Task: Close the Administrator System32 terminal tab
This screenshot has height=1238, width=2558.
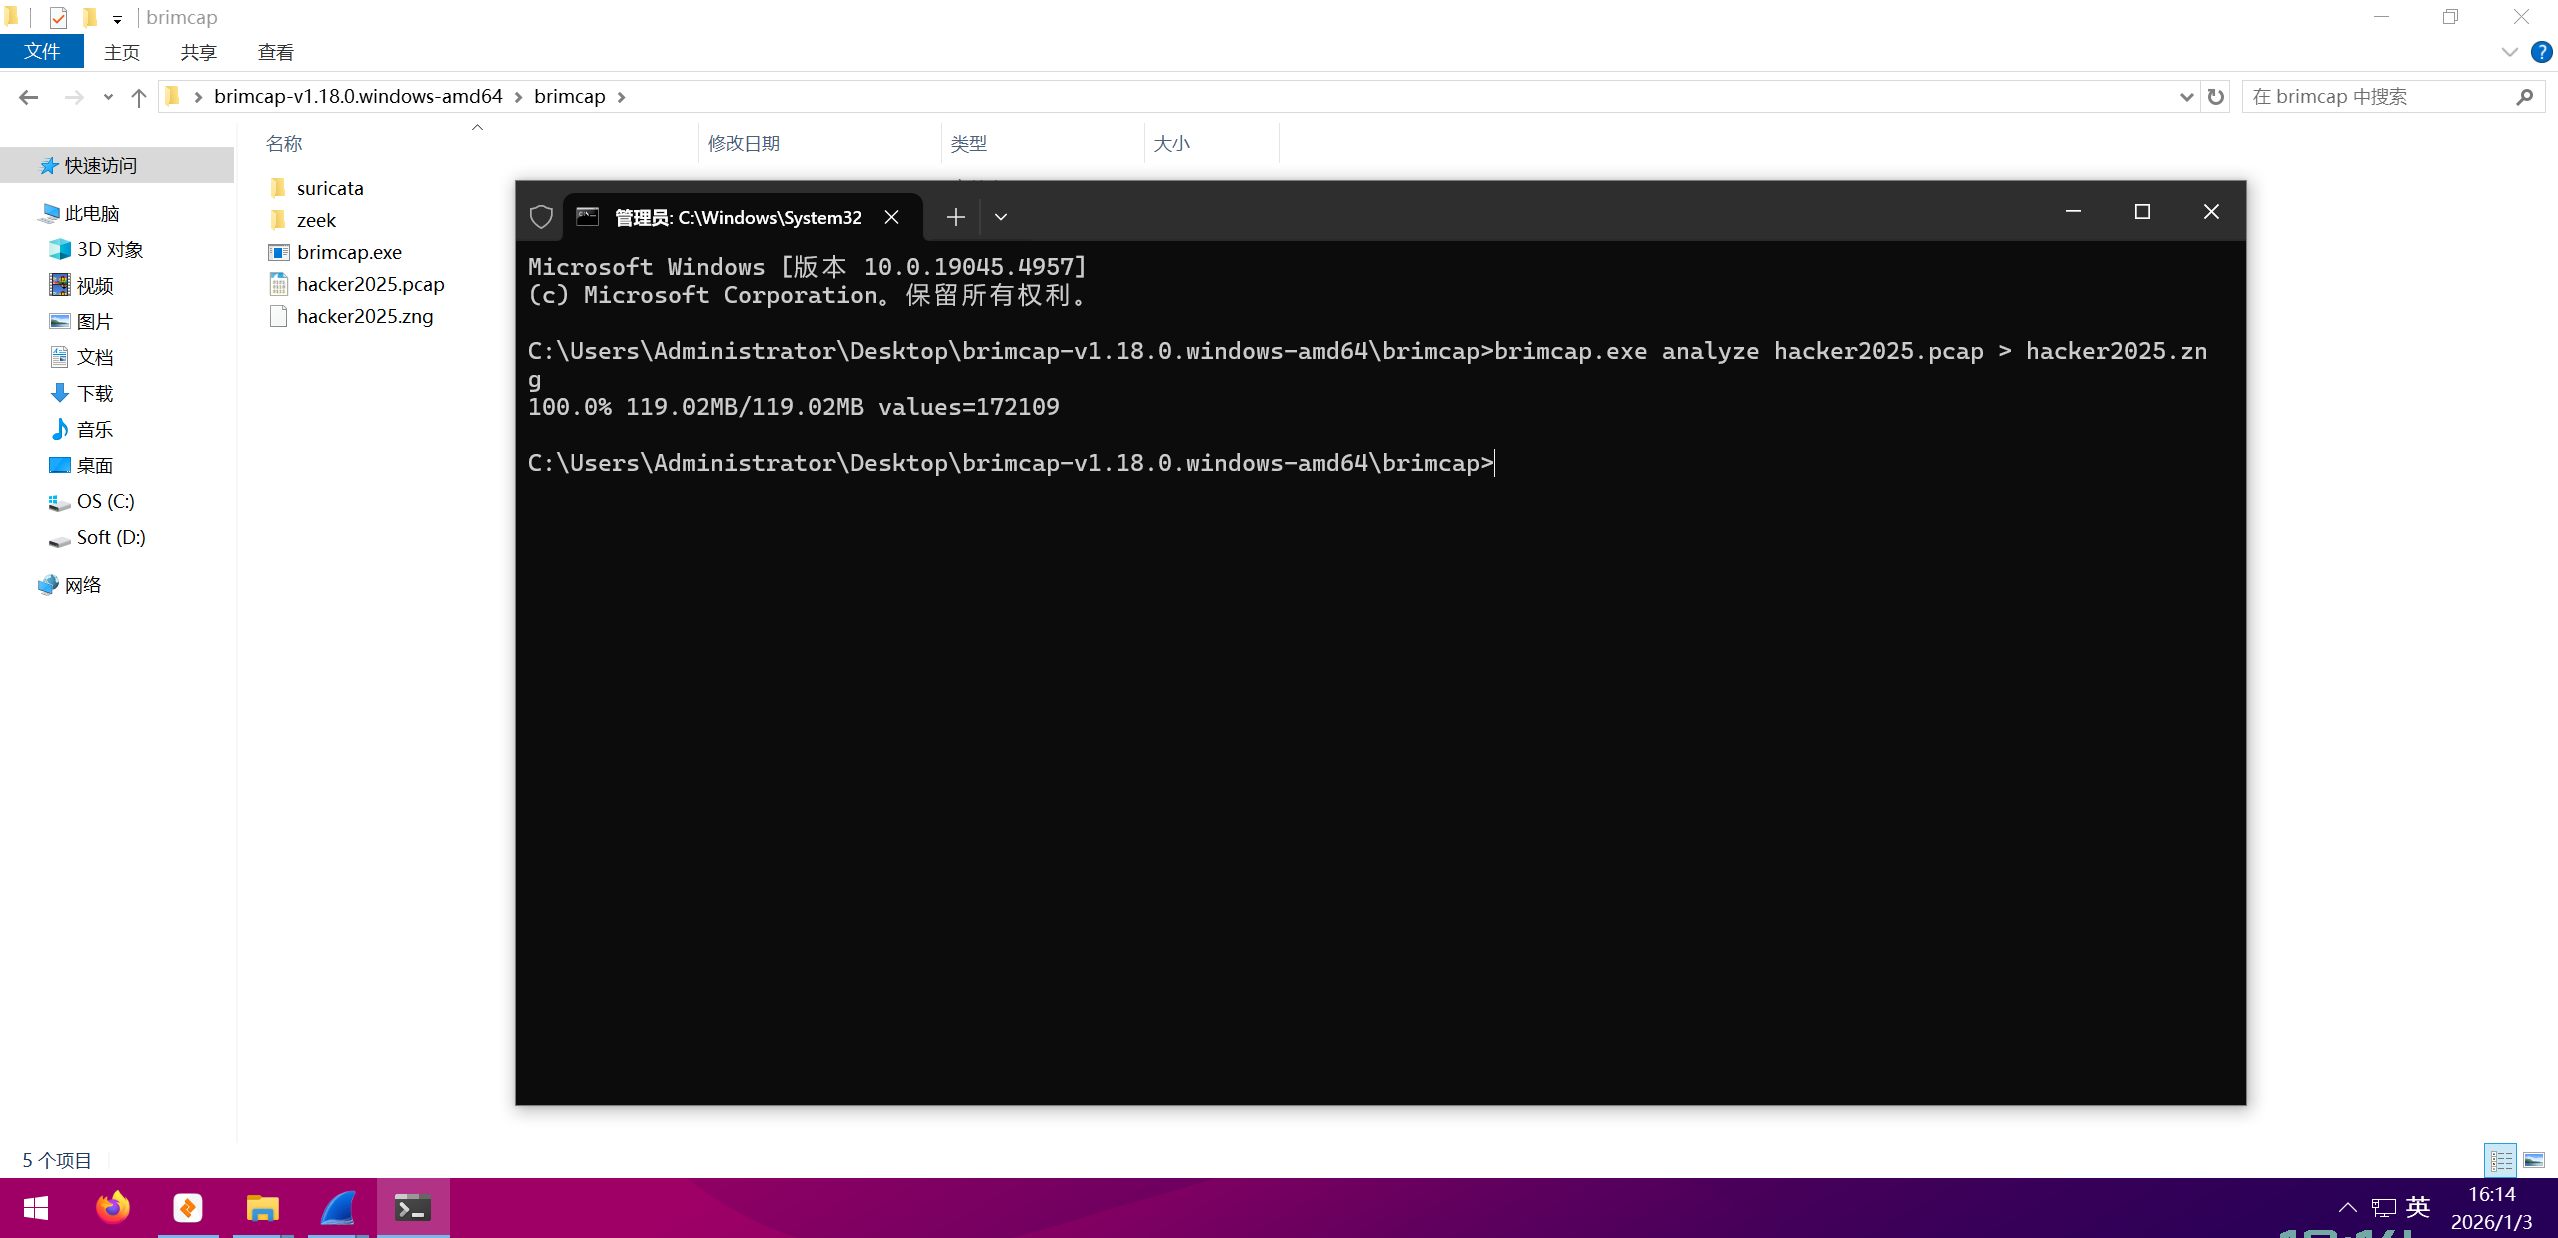Action: pyautogui.click(x=891, y=217)
